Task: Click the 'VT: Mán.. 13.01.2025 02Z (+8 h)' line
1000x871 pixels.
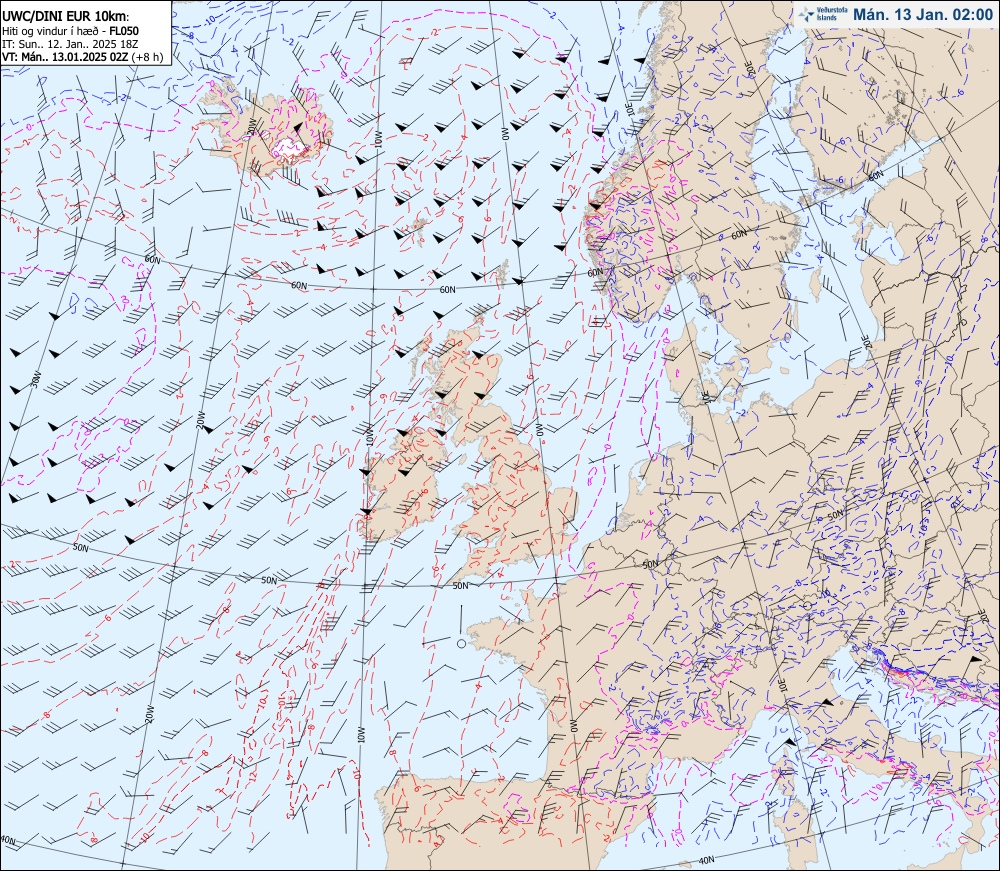Action: [82, 56]
